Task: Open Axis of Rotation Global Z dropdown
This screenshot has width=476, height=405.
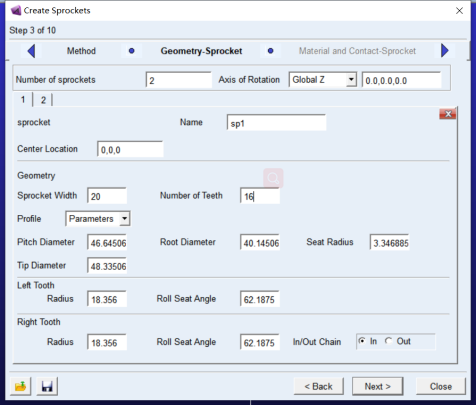Action: [x=351, y=80]
